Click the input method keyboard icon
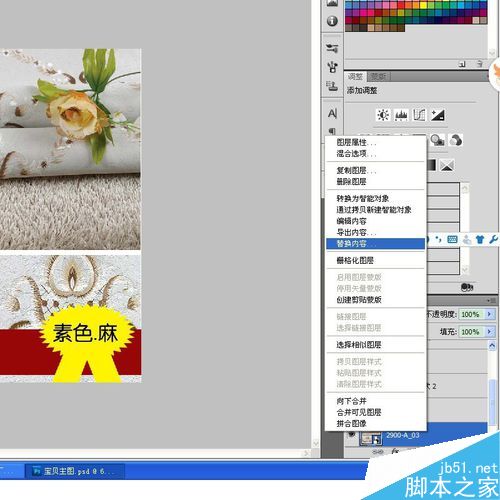 click(452, 239)
